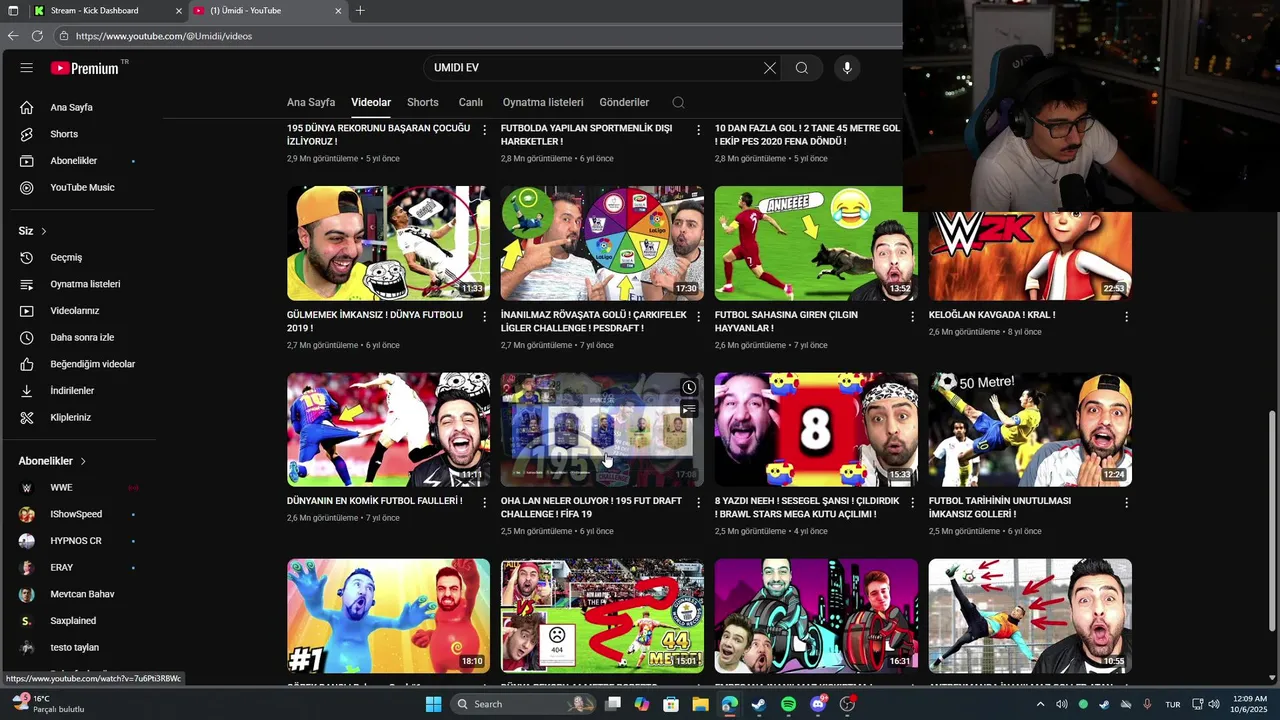Open the IShowSpeed subscription channel
The height and width of the screenshot is (720, 1280).
pos(76,514)
